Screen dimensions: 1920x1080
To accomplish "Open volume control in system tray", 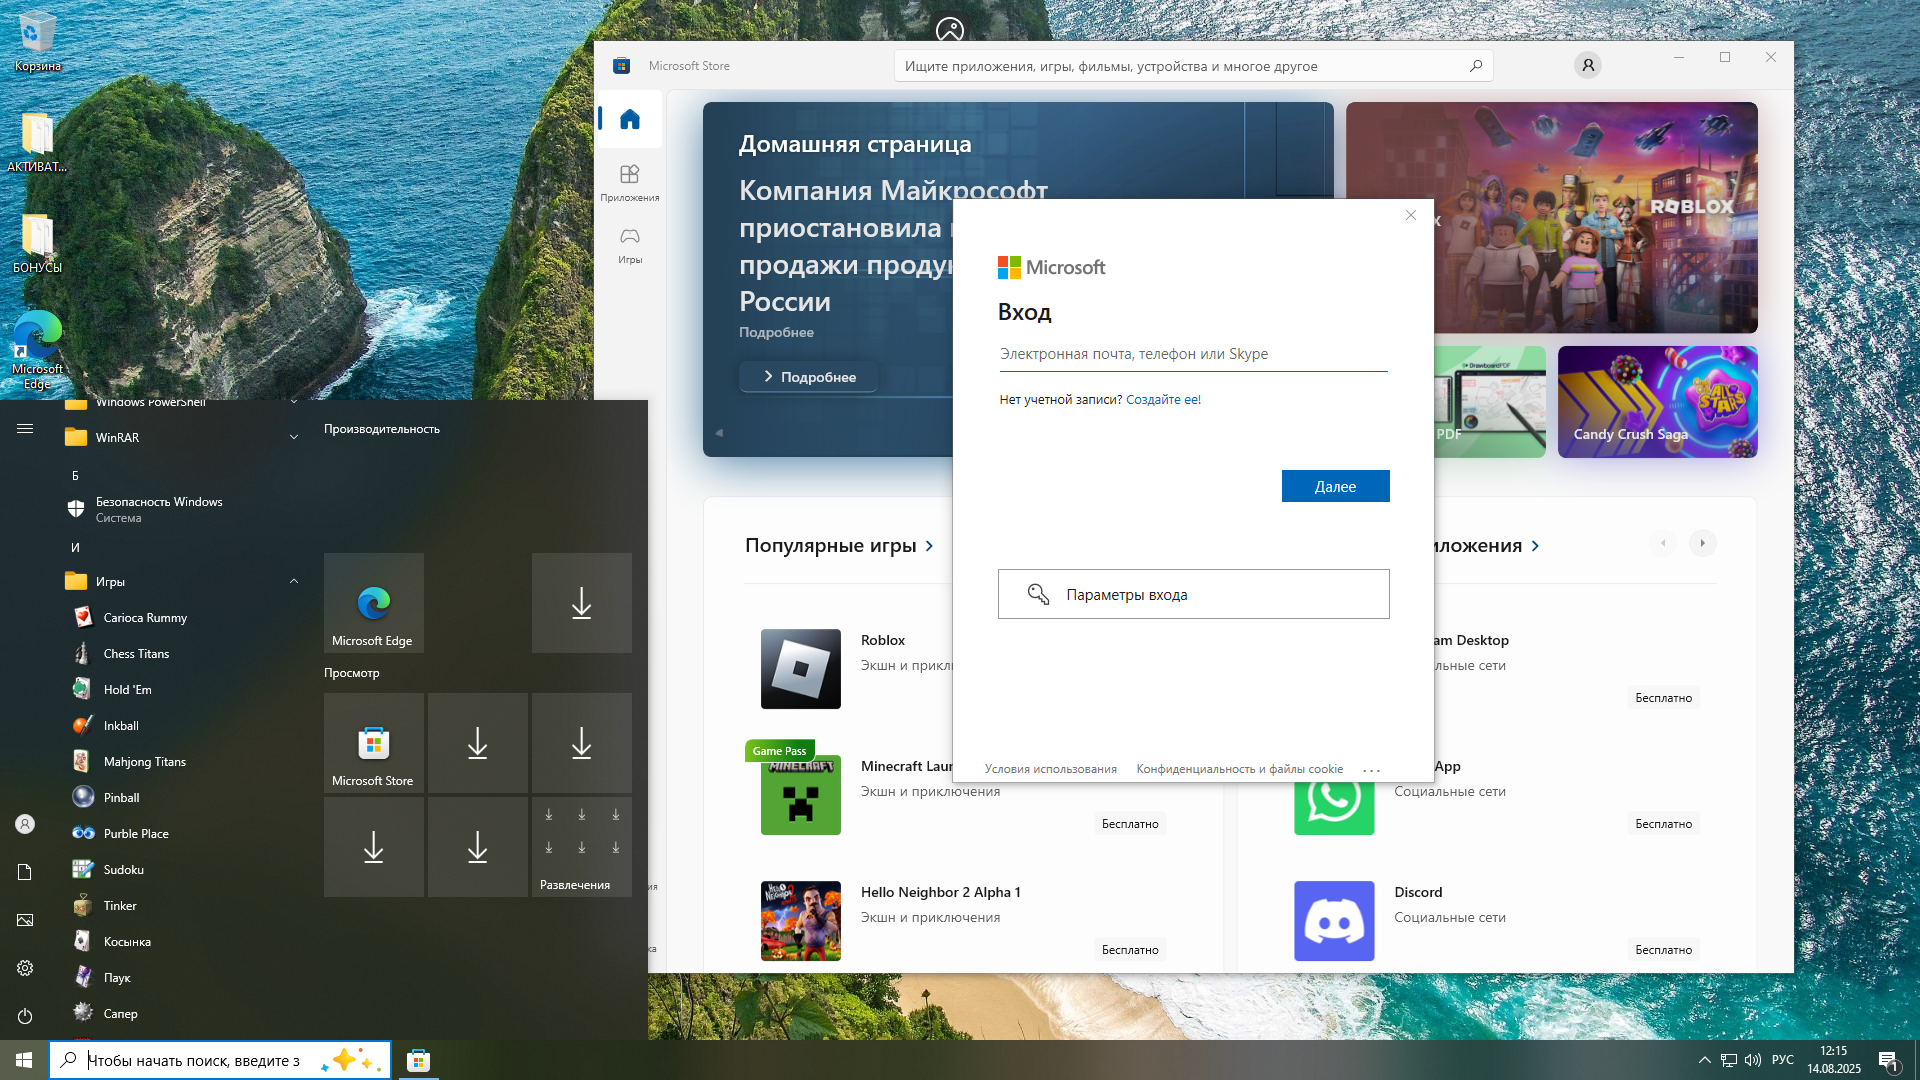I will point(1753,1060).
